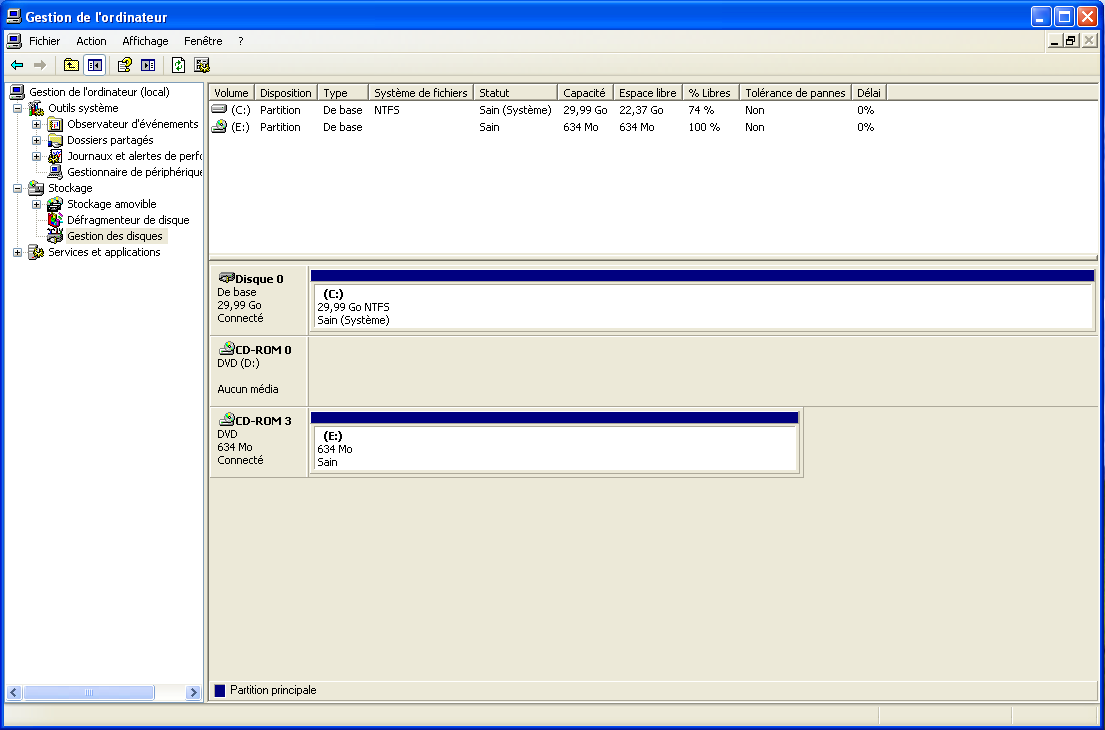Image resolution: width=1105 pixels, height=730 pixels.
Task: Sort by the Disposition column header
Action: [285, 92]
